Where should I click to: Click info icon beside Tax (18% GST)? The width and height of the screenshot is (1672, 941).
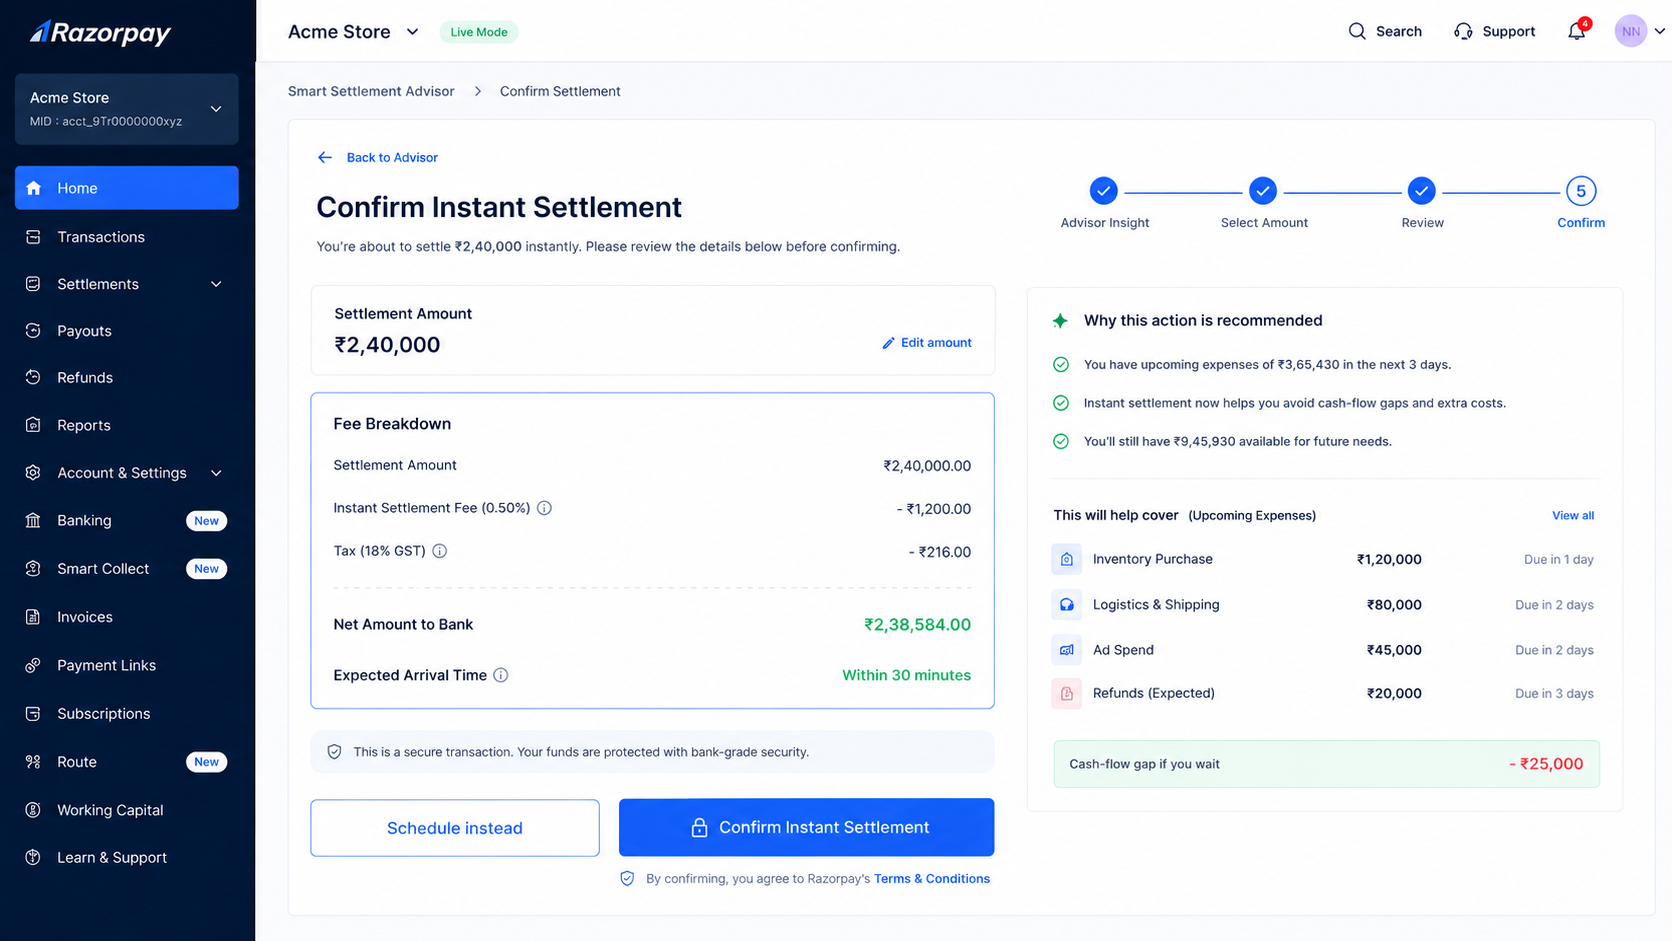[x=439, y=551]
